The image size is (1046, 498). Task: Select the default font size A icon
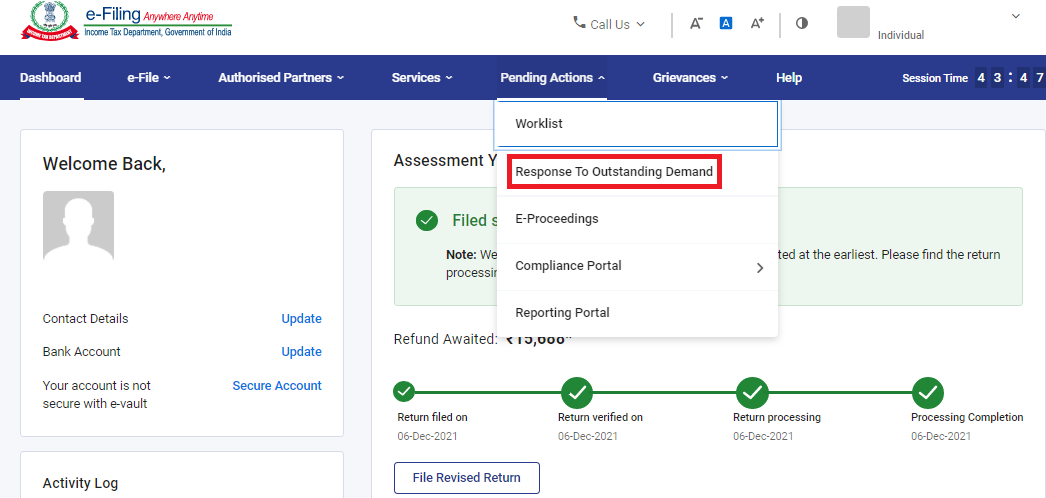[x=726, y=23]
